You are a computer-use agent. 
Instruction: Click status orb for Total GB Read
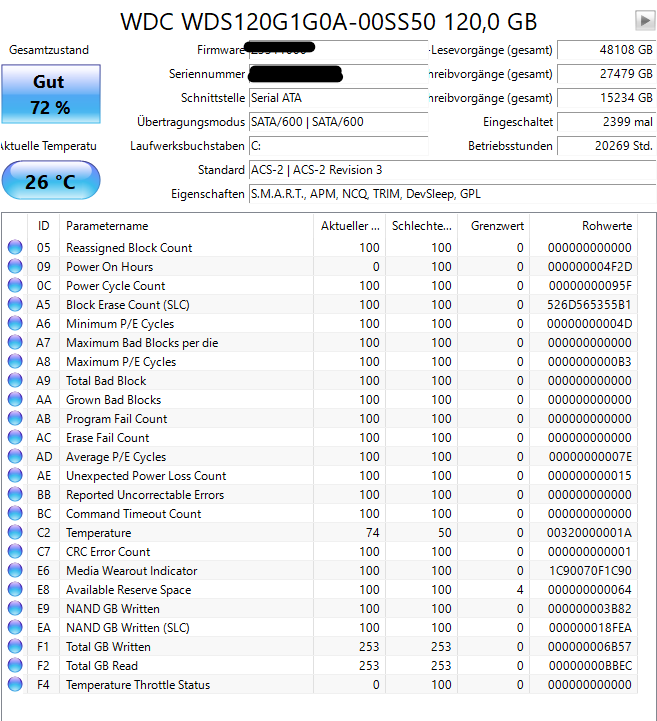(15, 665)
